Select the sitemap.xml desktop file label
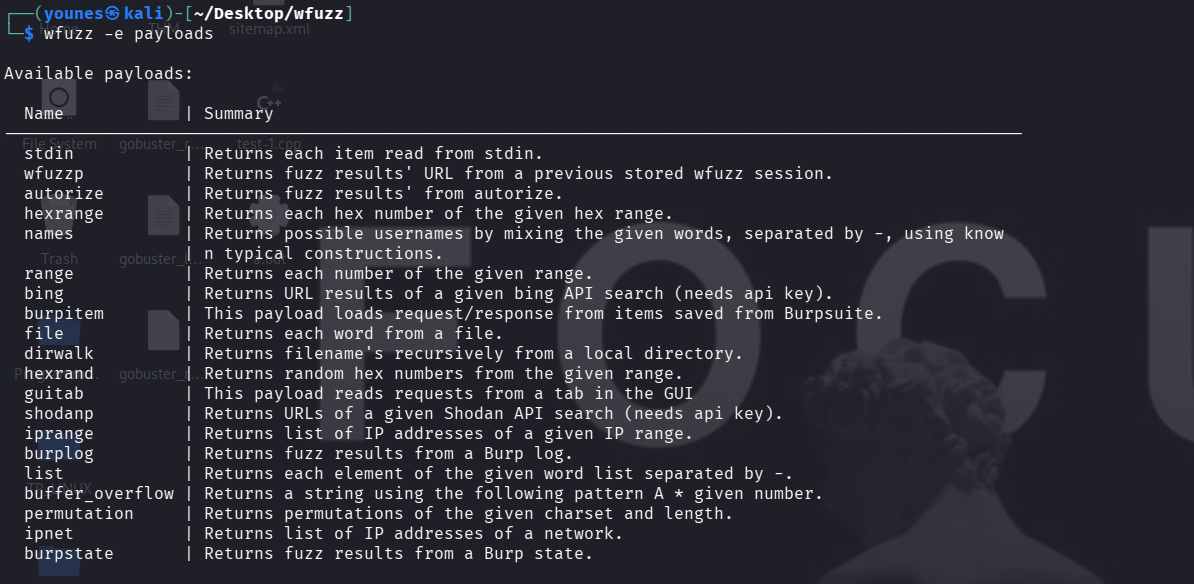 [x=269, y=29]
